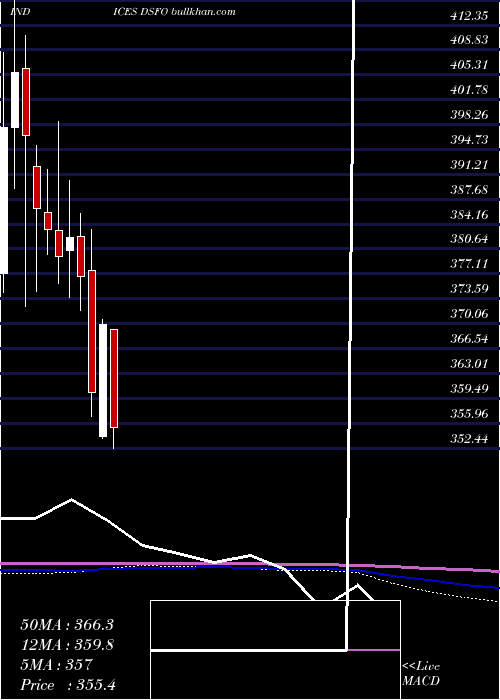
Task: Click the 370.06 price axis label
Action: click(x=468, y=314)
